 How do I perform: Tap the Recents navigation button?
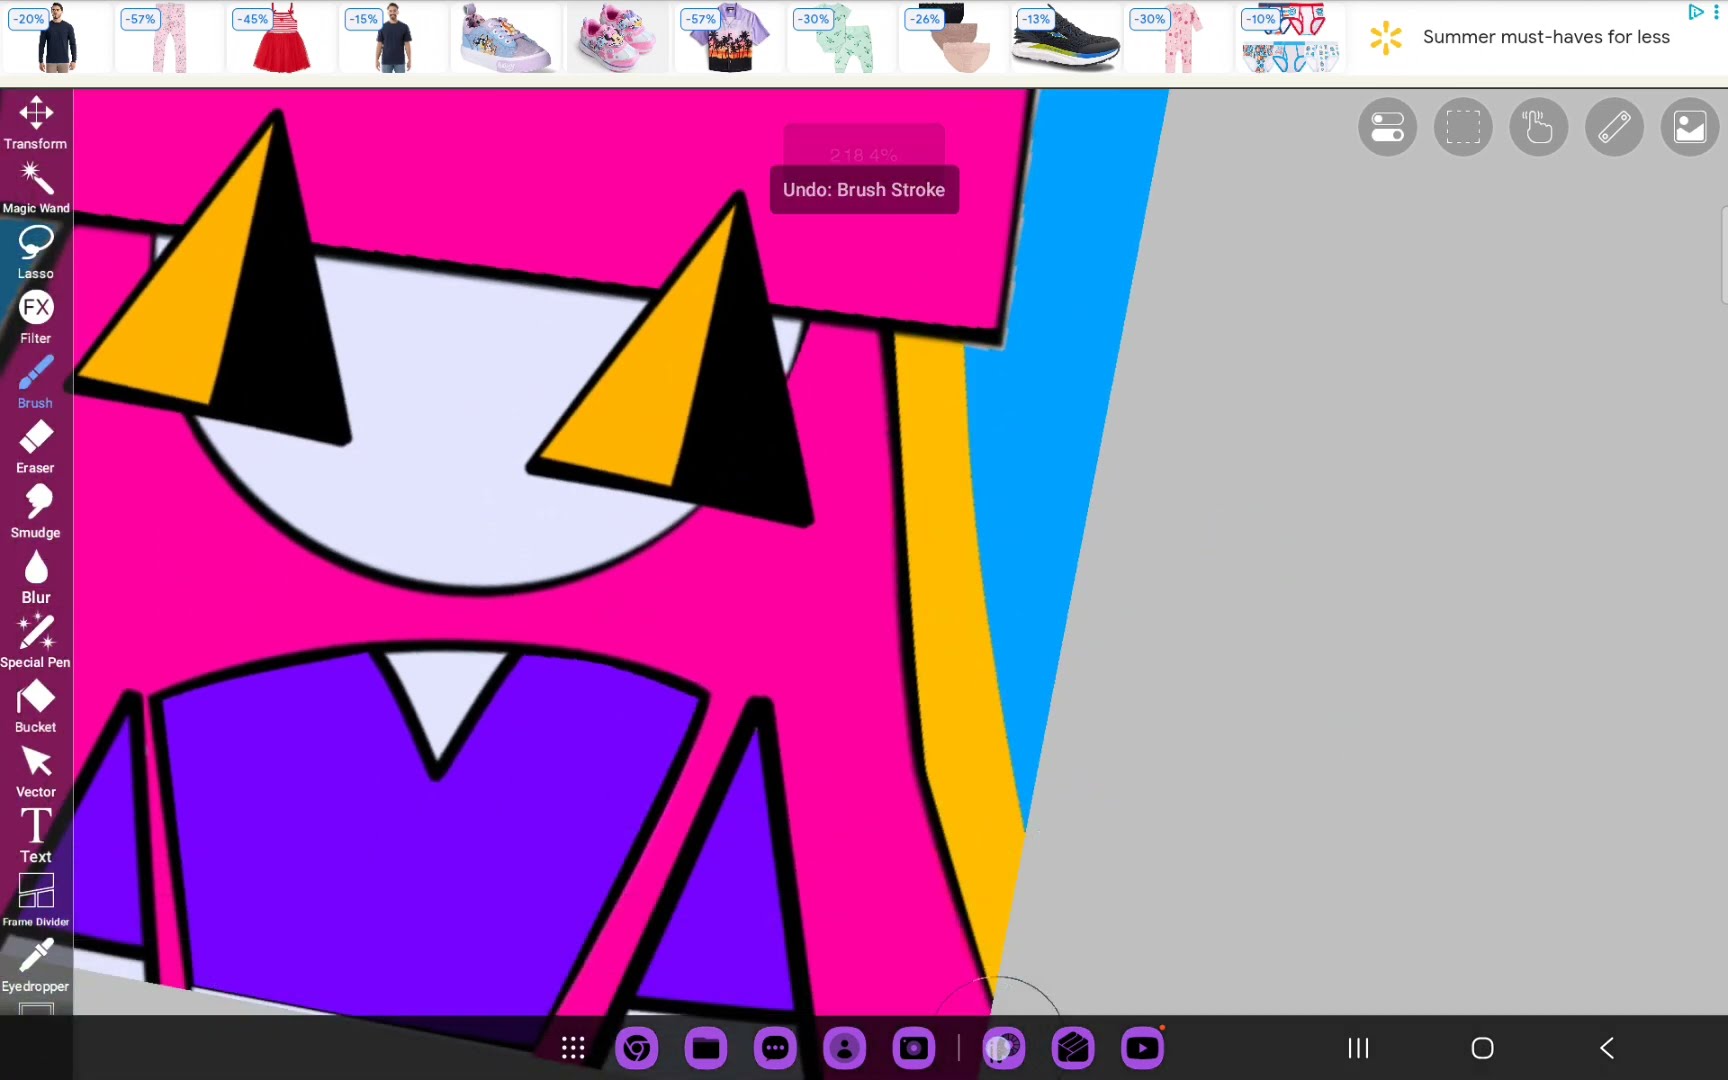[x=1358, y=1048]
